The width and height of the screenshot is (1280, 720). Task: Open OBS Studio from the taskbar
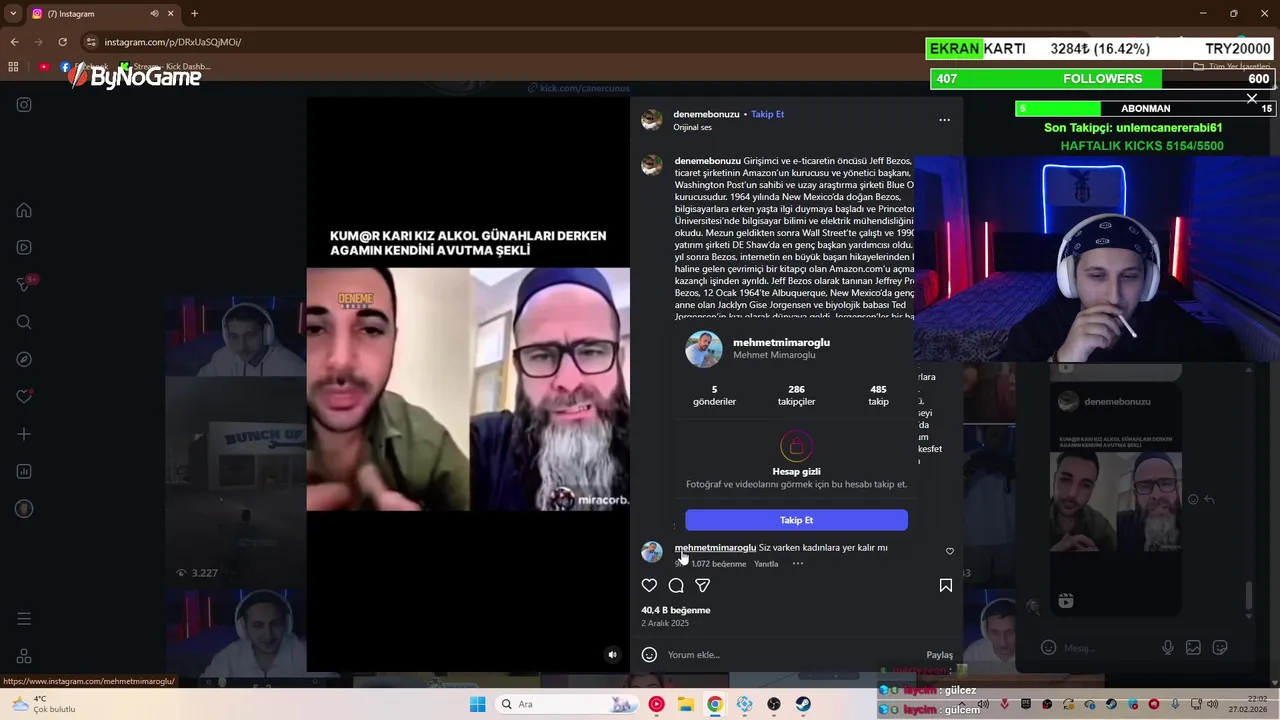click(774, 704)
